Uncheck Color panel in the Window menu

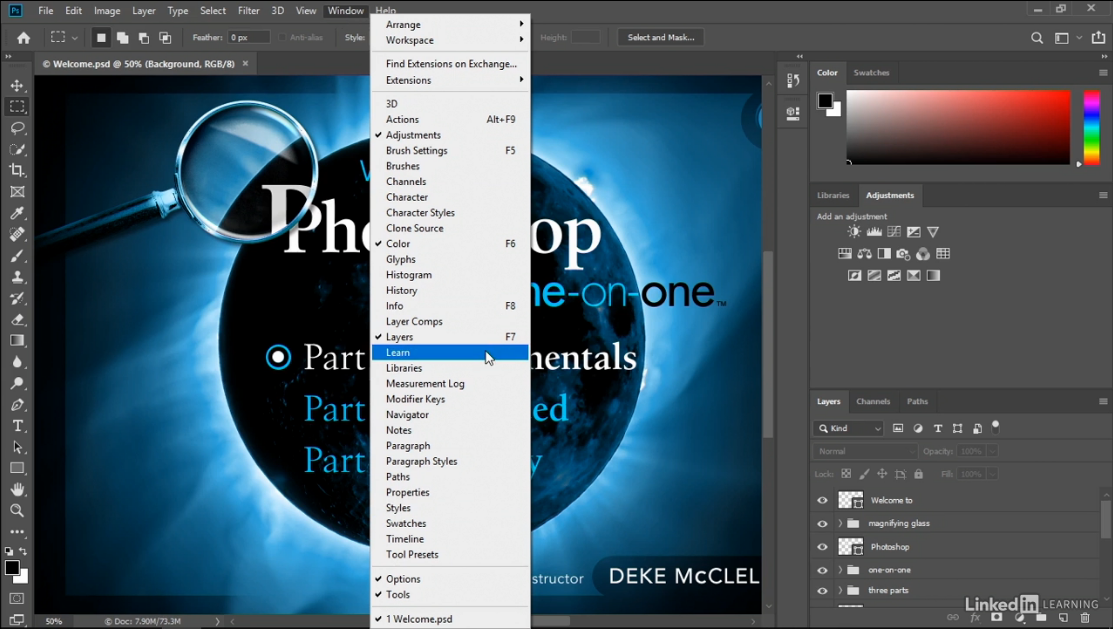coord(450,244)
